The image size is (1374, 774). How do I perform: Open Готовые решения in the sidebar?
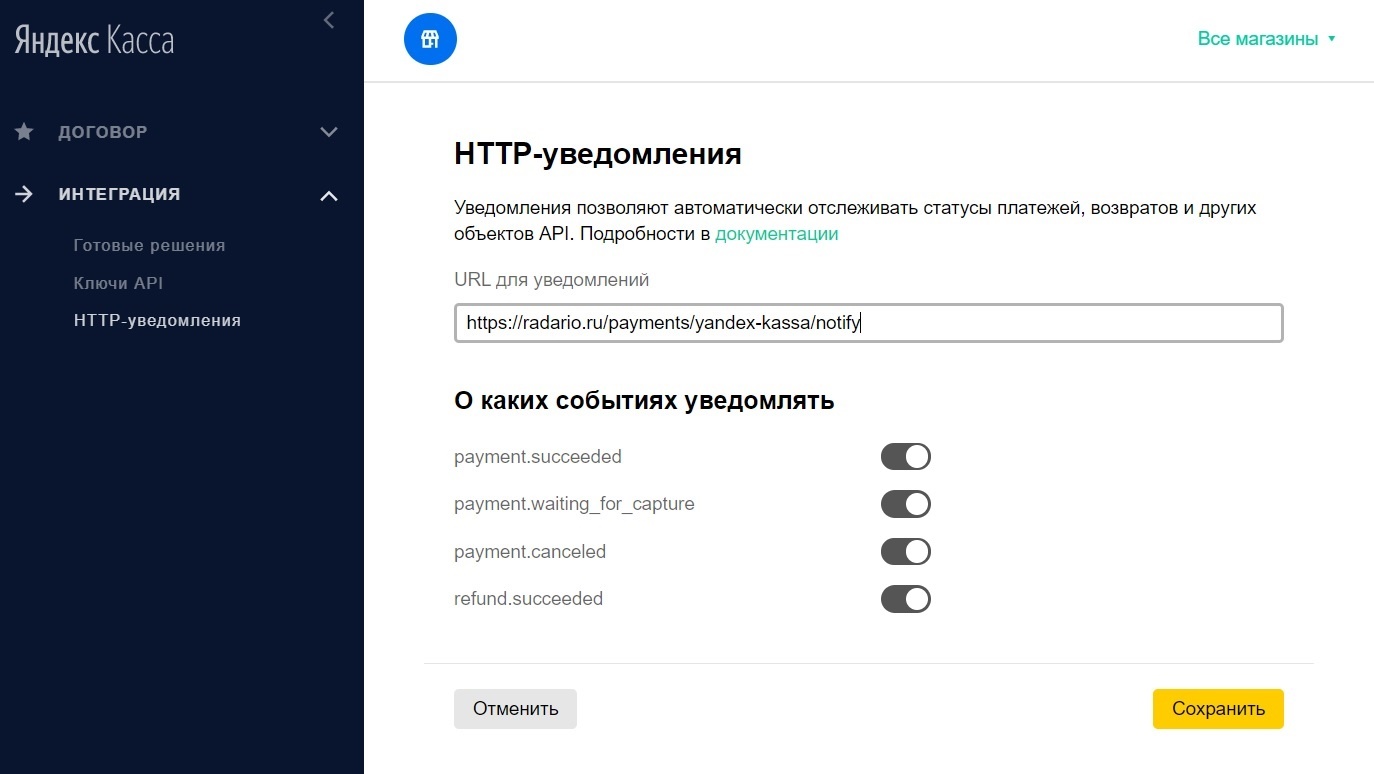(149, 246)
